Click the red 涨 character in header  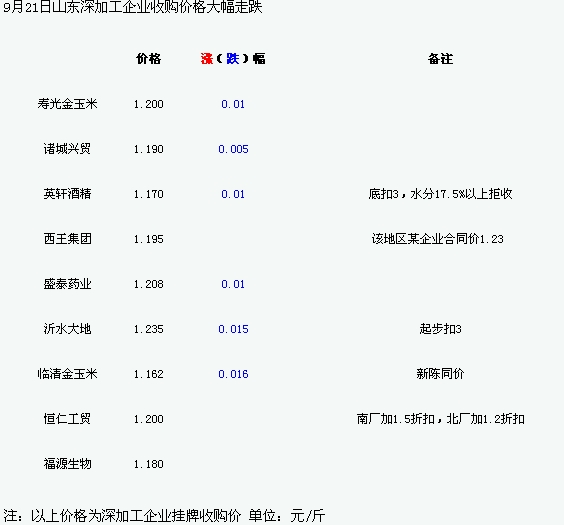click(207, 59)
